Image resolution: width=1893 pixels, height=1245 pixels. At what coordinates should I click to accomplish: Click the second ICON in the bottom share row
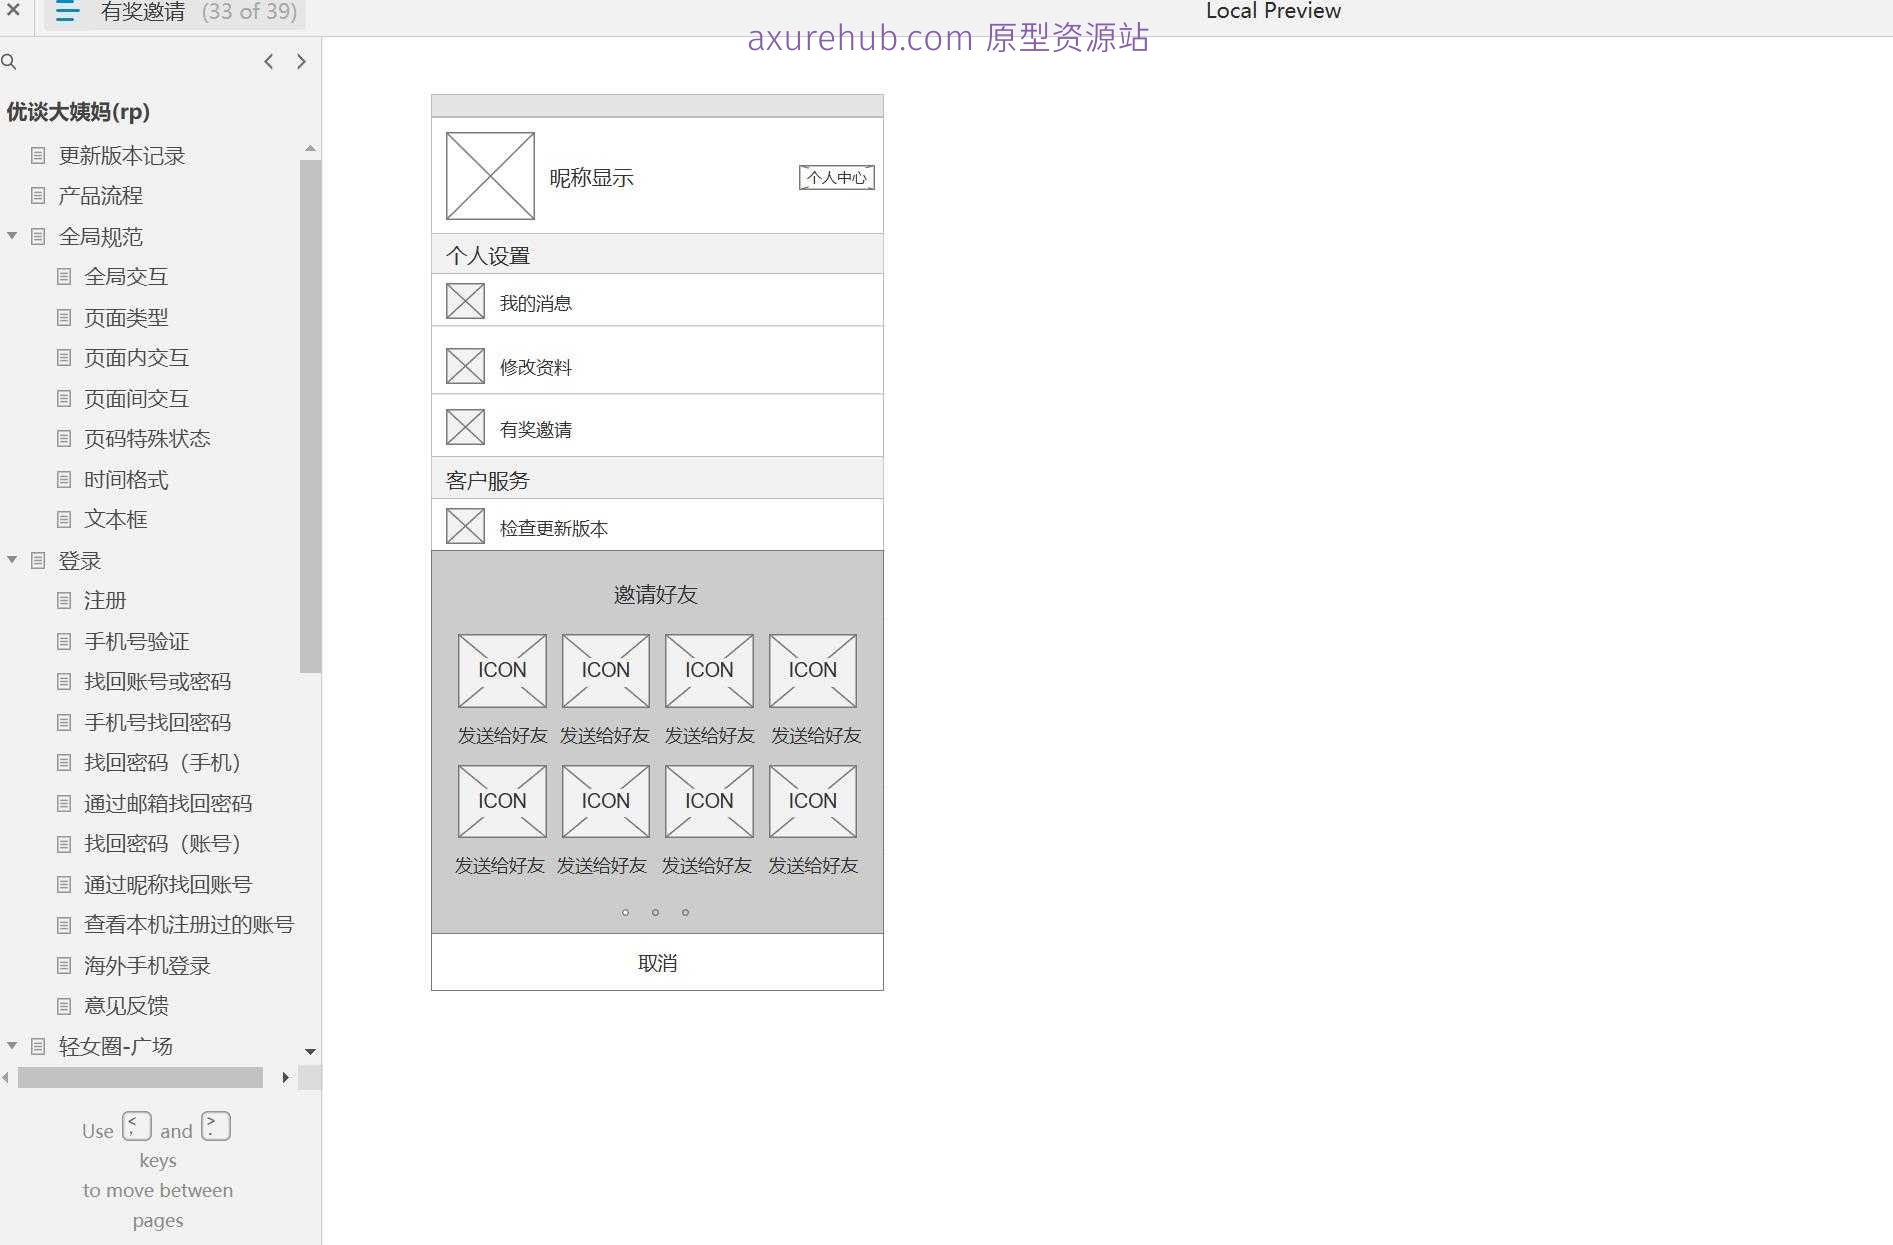point(606,801)
